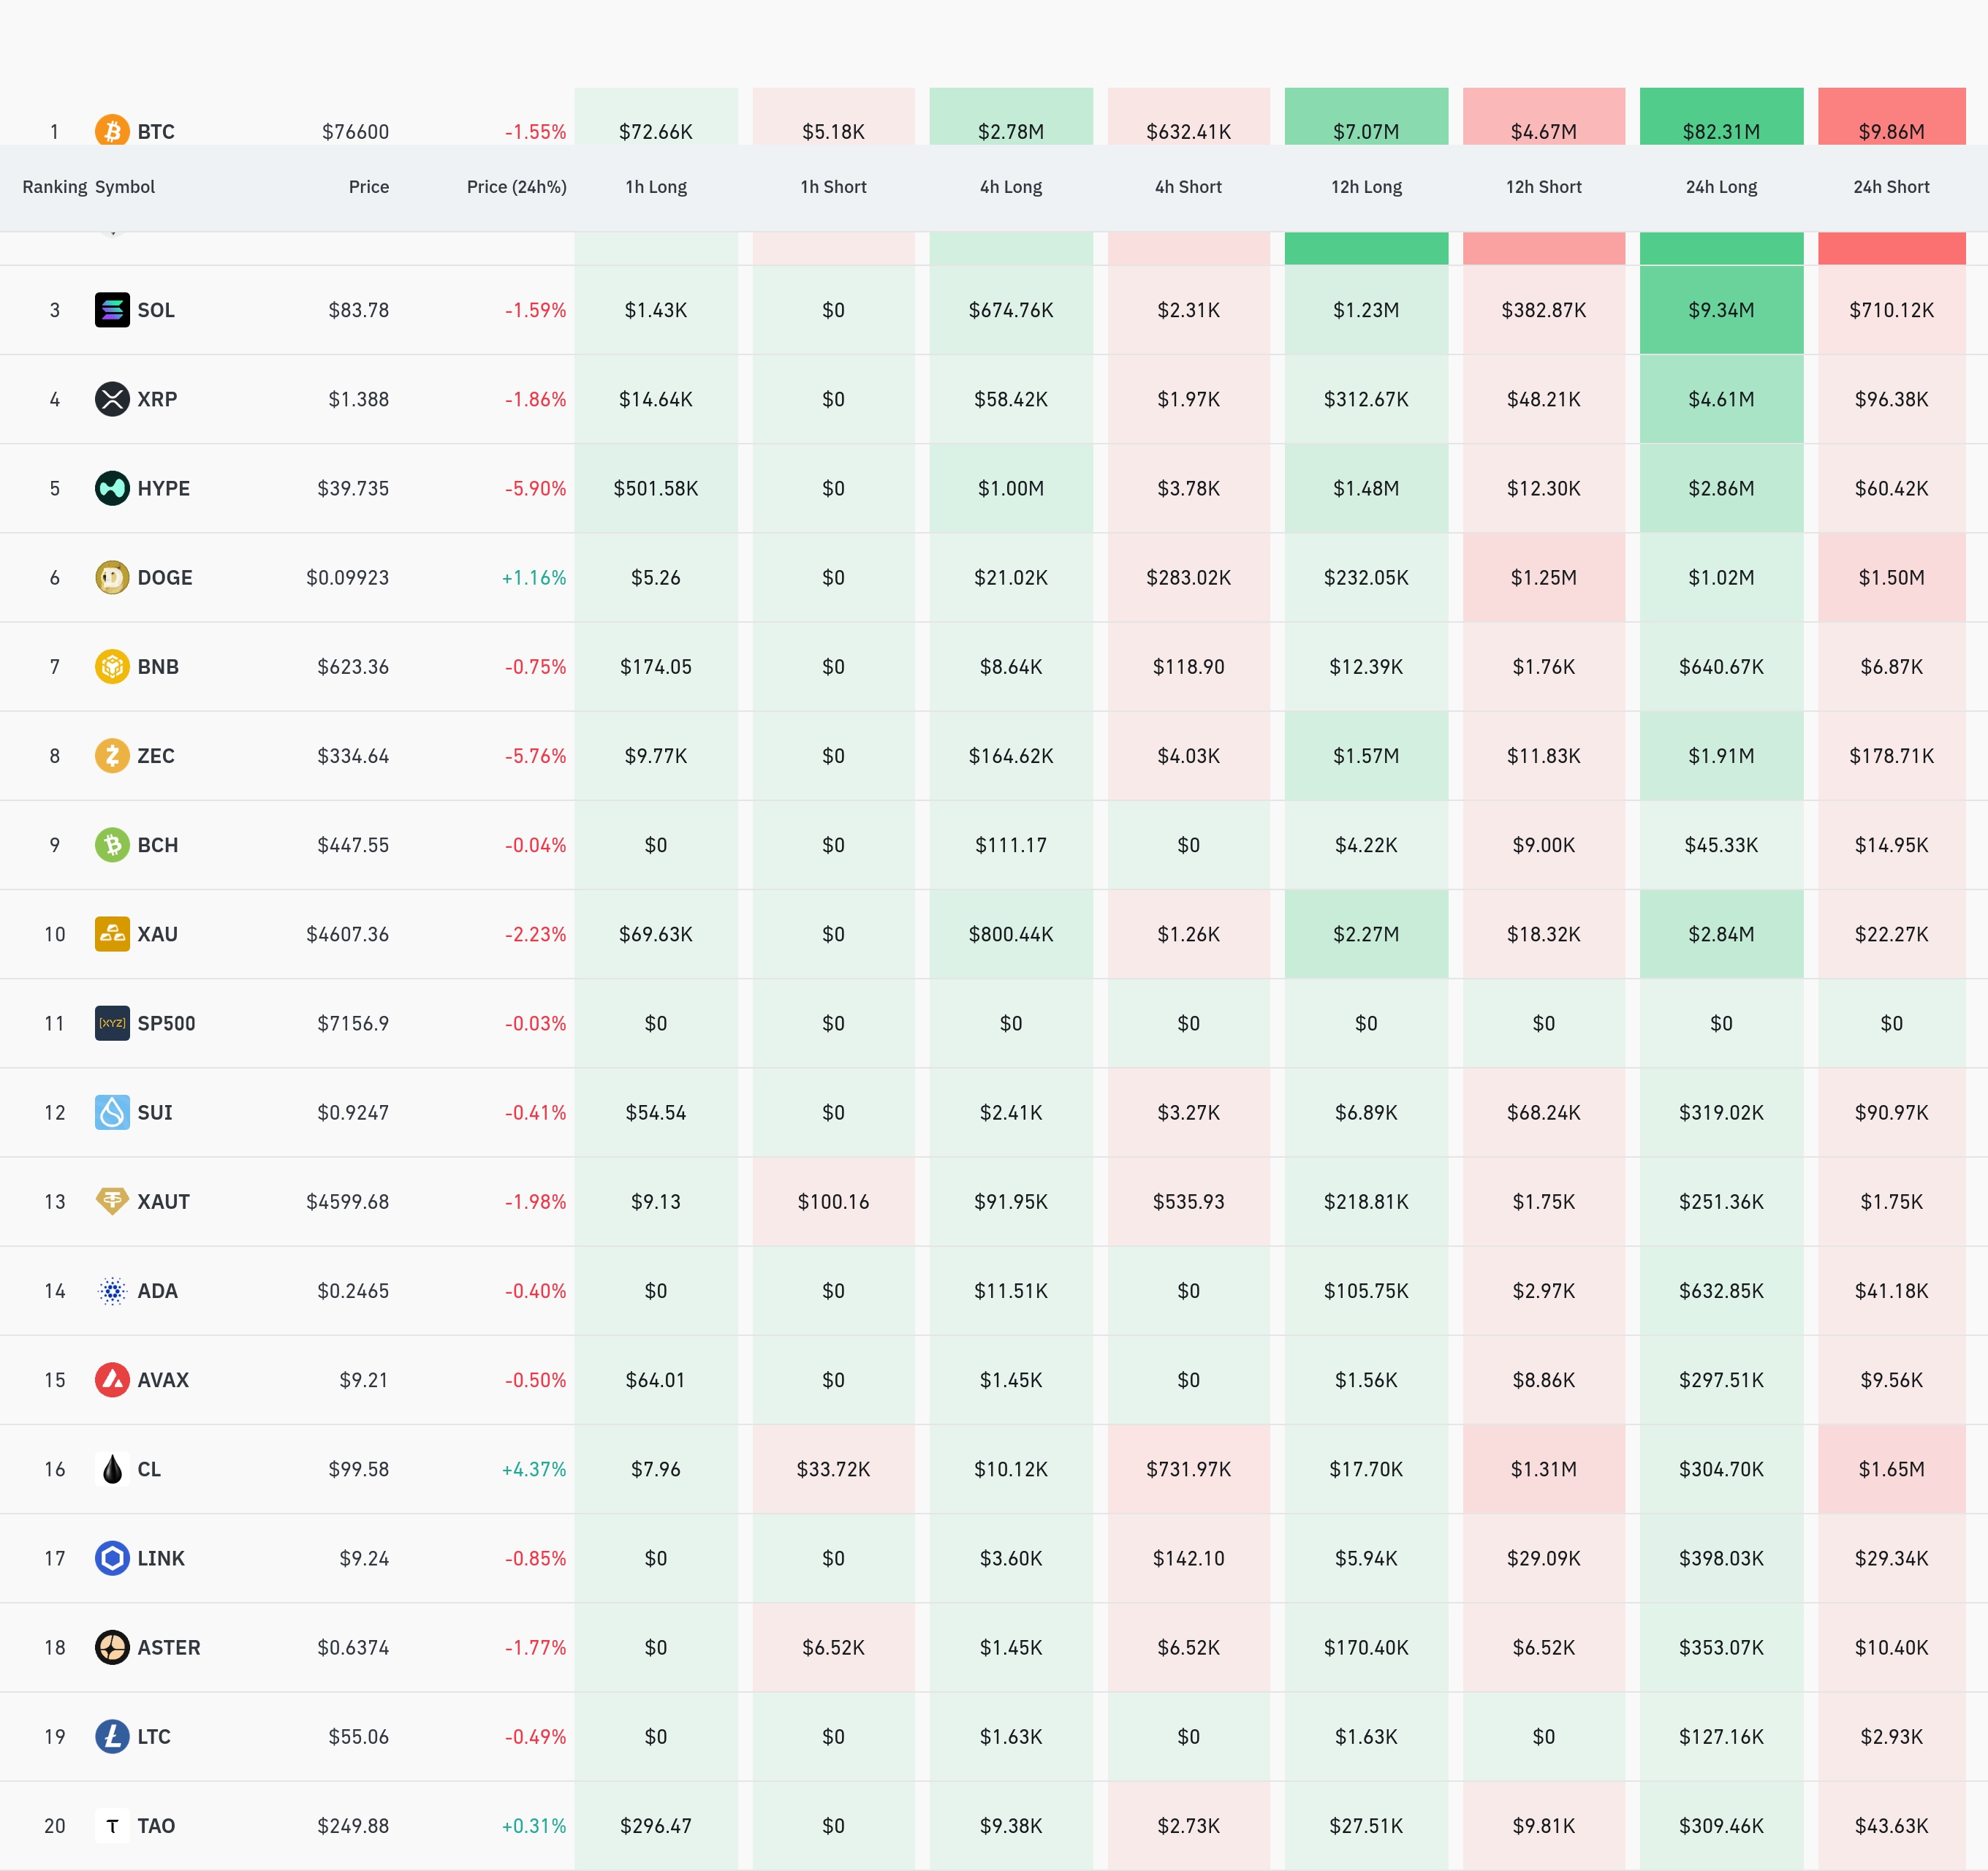Screen dimensions: 1988x1871
Task: Sort by the 24h Long column header
Action: pyautogui.click(x=1721, y=187)
